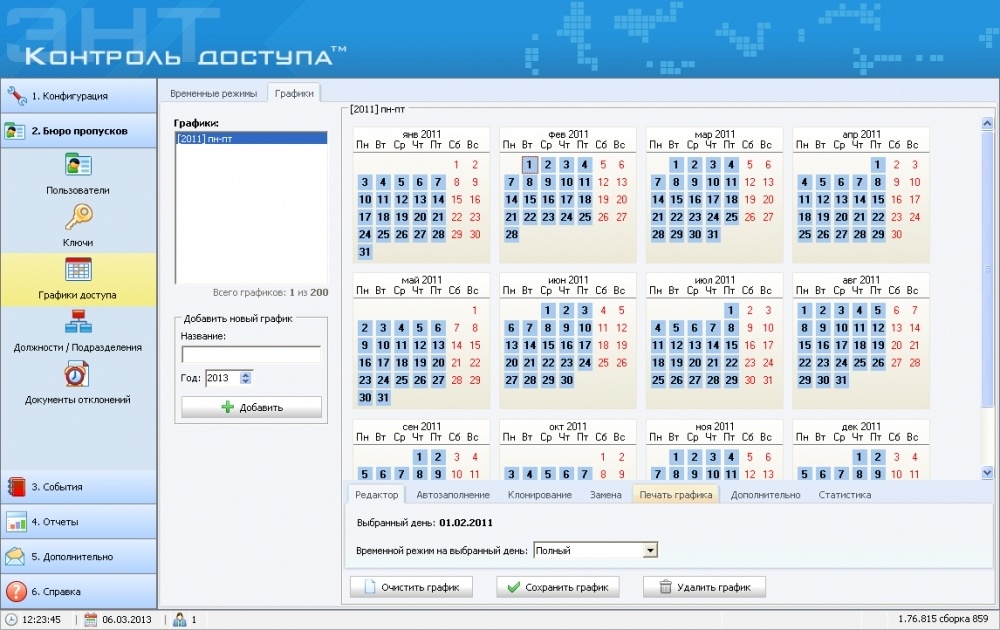This screenshot has width=1000, height=630.
Task: Click the clock icon in the status bar
Action: tap(11, 619)
